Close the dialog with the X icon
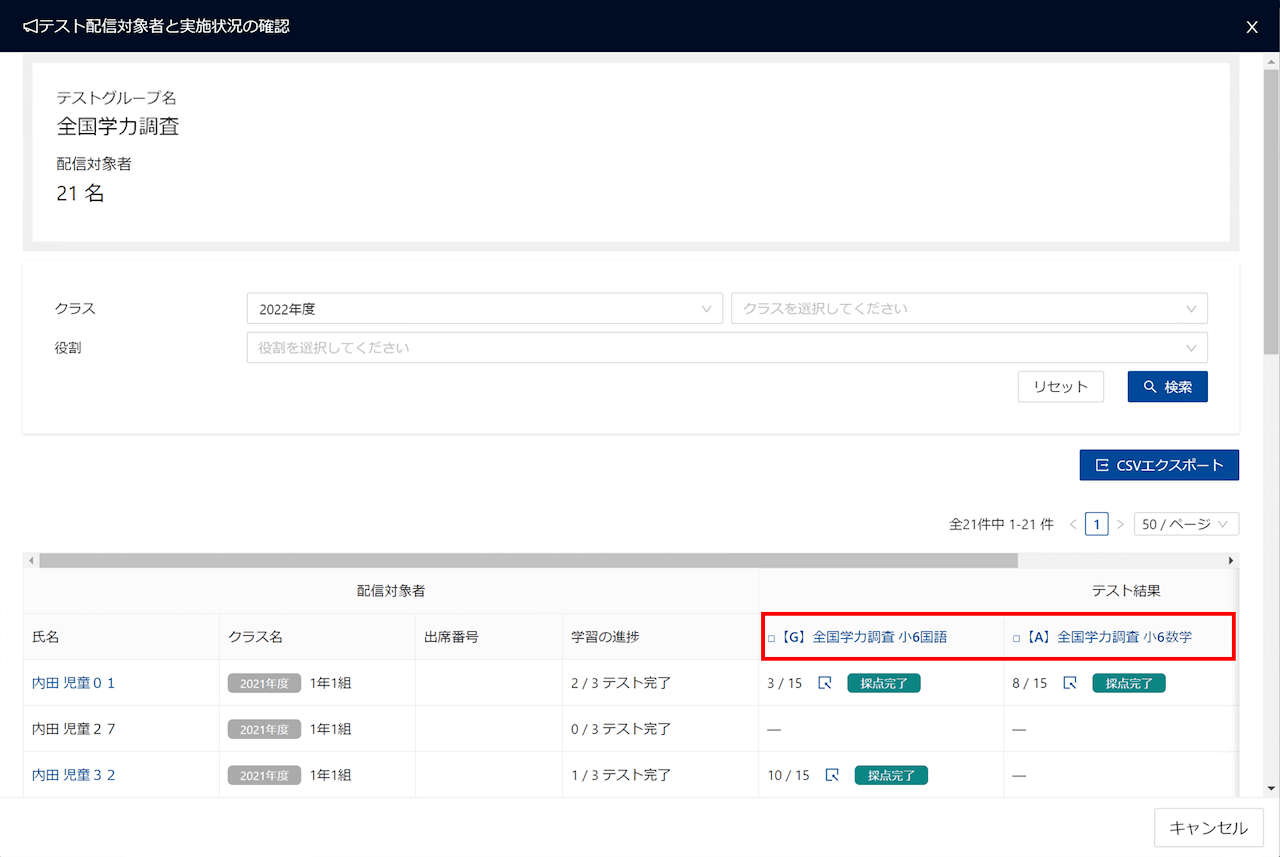Screen dimensions: 1280x857 [x=1252, y=27]
